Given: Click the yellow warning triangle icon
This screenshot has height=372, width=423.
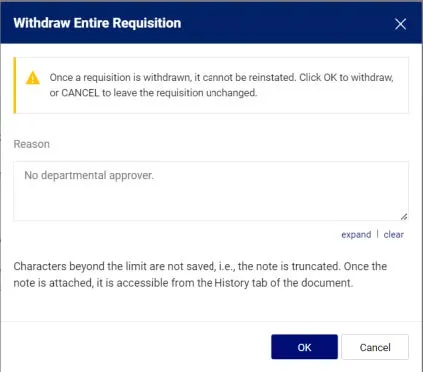Looking at the screenshot, I should click(33, 78).
